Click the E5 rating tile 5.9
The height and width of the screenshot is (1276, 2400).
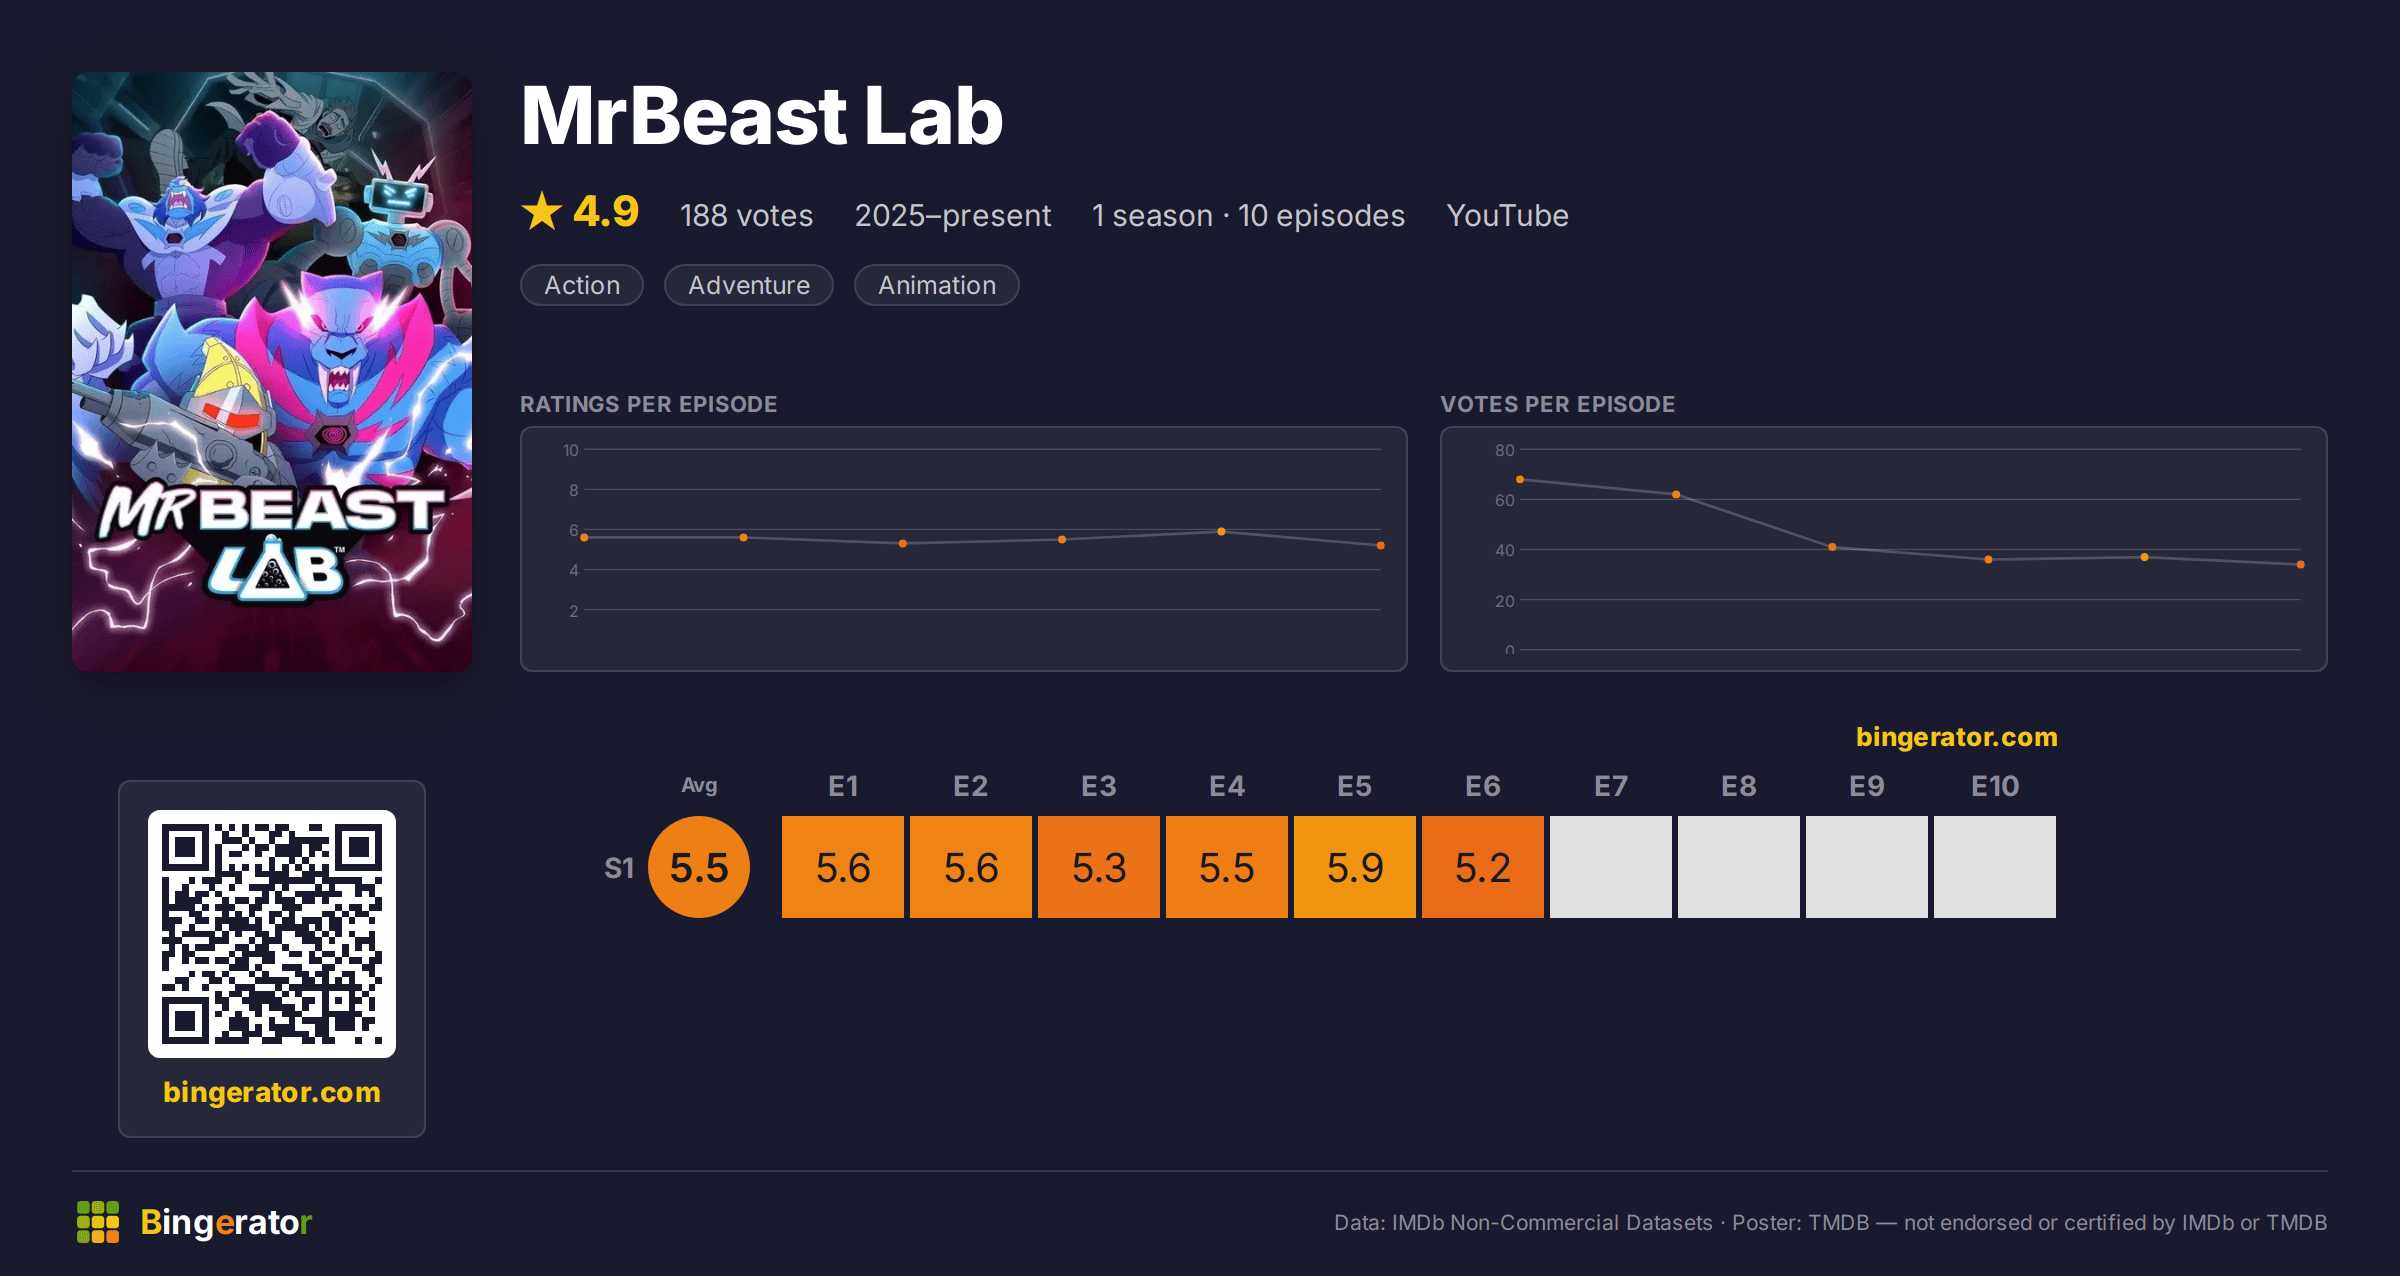tap(1355, 867)
